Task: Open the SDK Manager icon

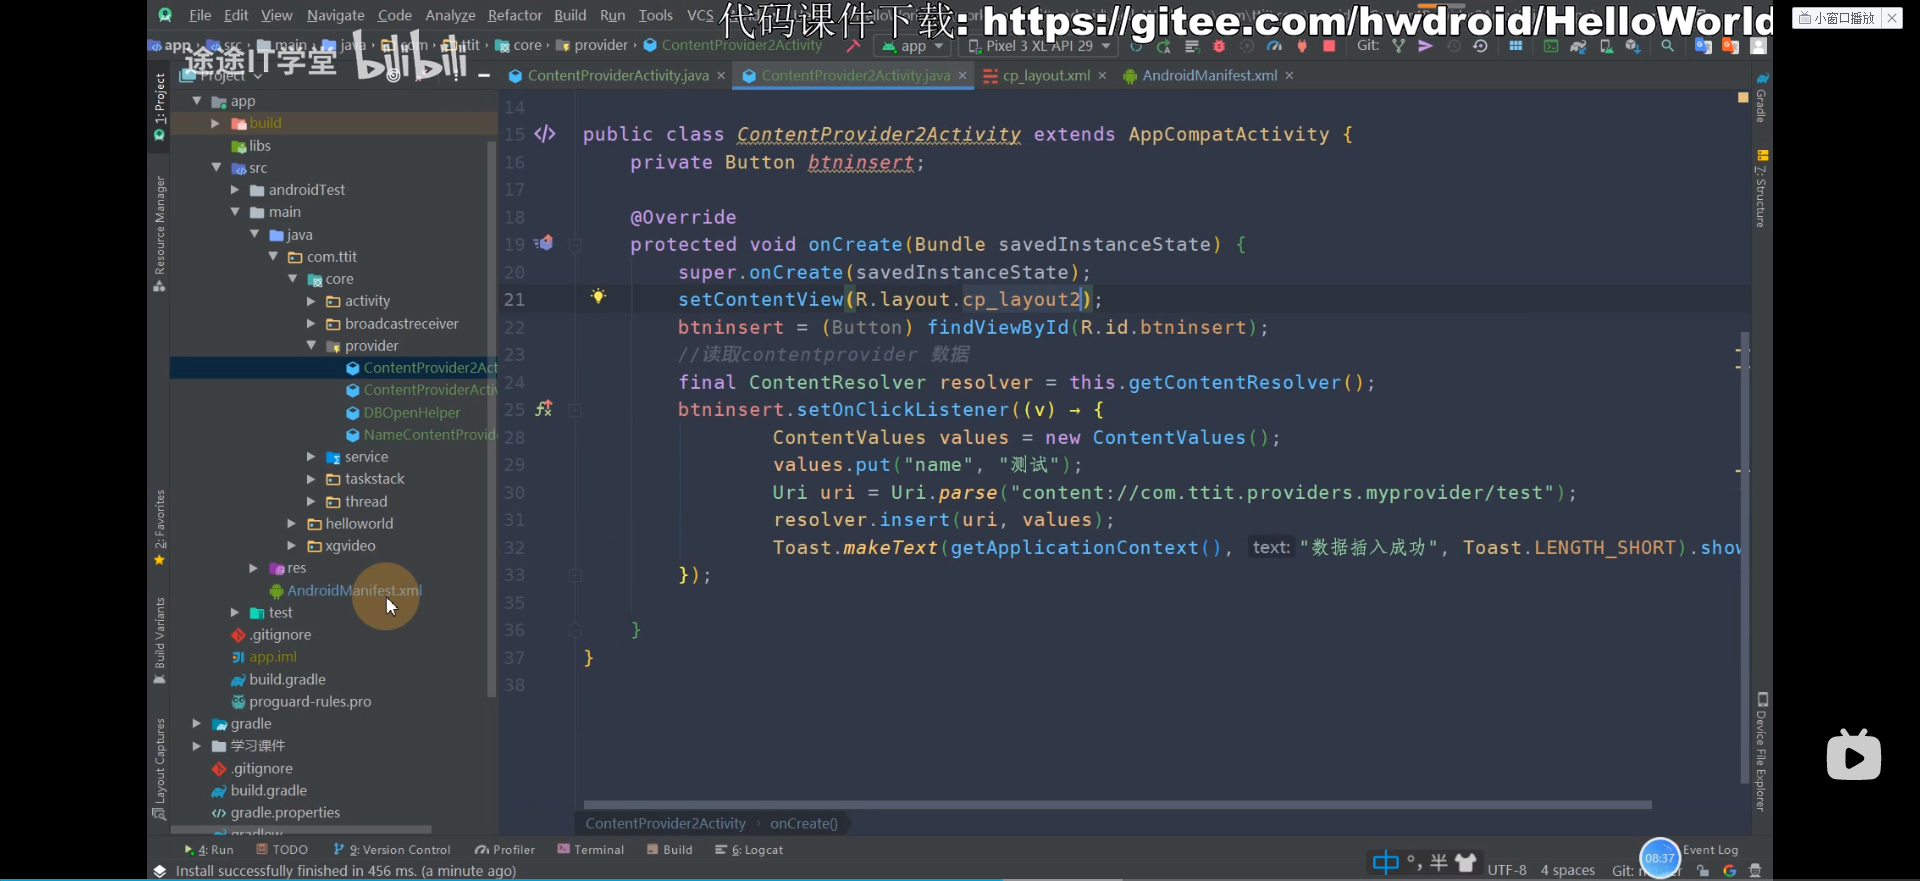Action: pyautogui.click(x=1633, y=46)
